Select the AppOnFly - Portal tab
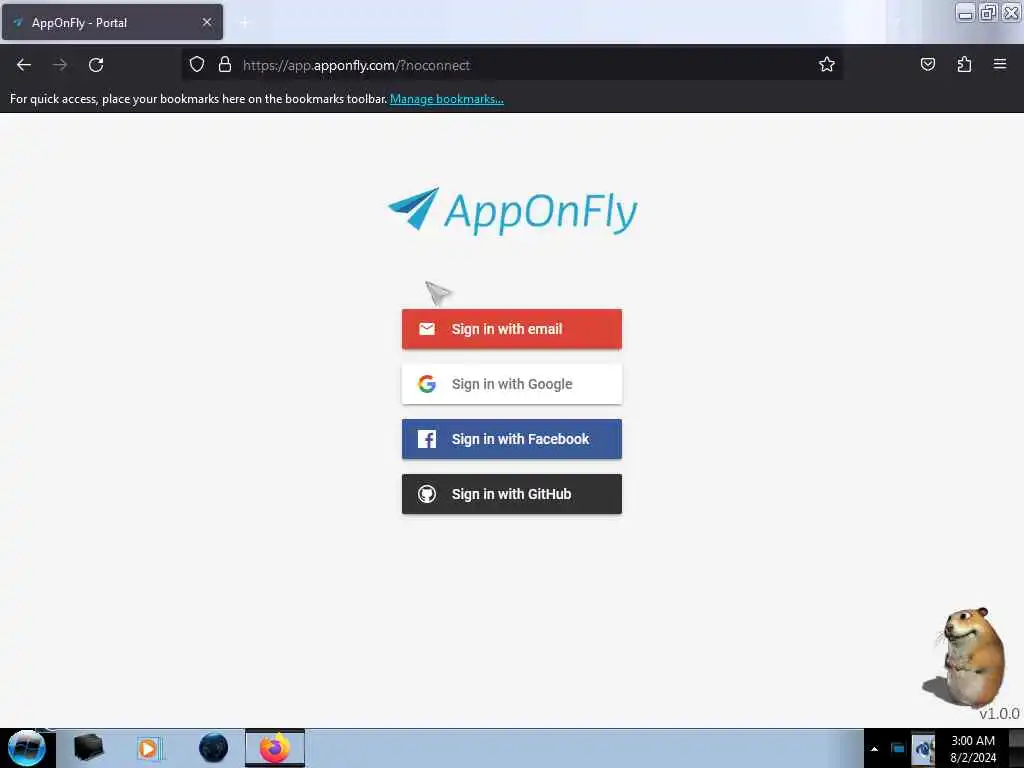The width and height of the screenshot is (1024, 768). tap(112, 22)
